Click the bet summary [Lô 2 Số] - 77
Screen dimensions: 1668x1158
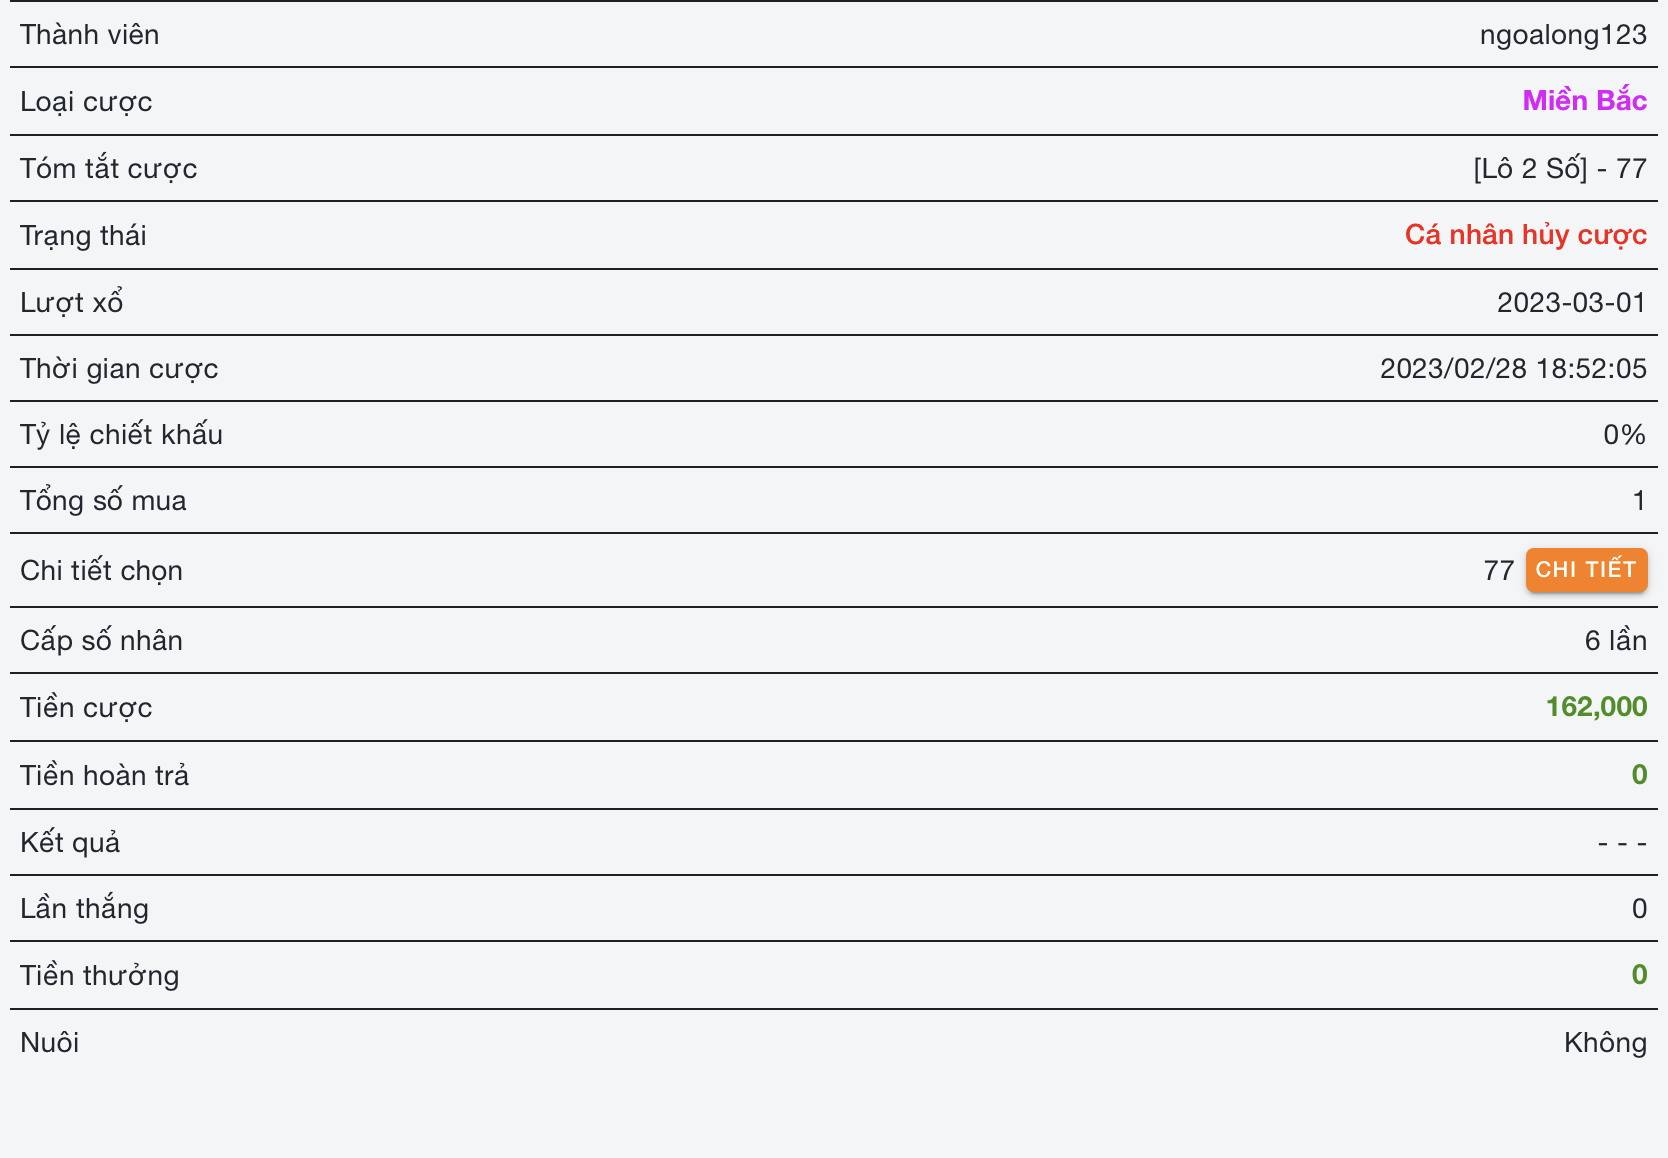click(1559, 168)
